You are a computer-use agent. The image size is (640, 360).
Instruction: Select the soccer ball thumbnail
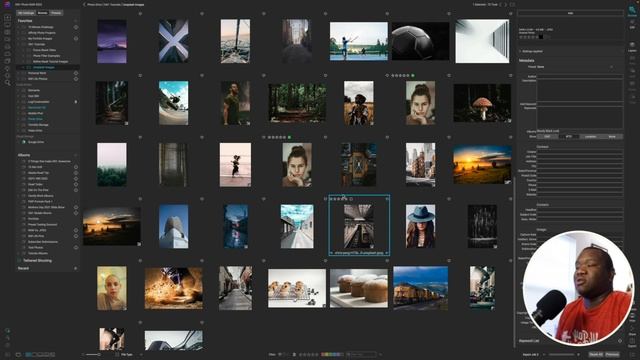click(x=420, y=41)
